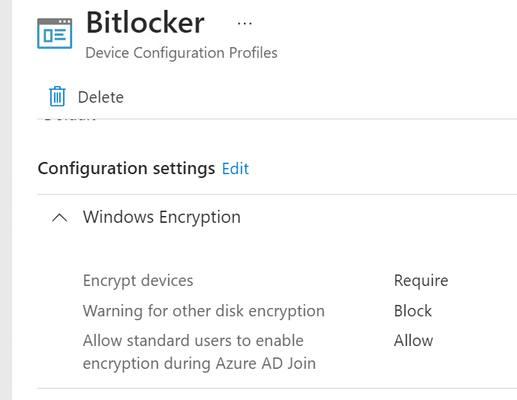Click the trash can Delete icon
The image size is (517, 400).
pos(57,96)
